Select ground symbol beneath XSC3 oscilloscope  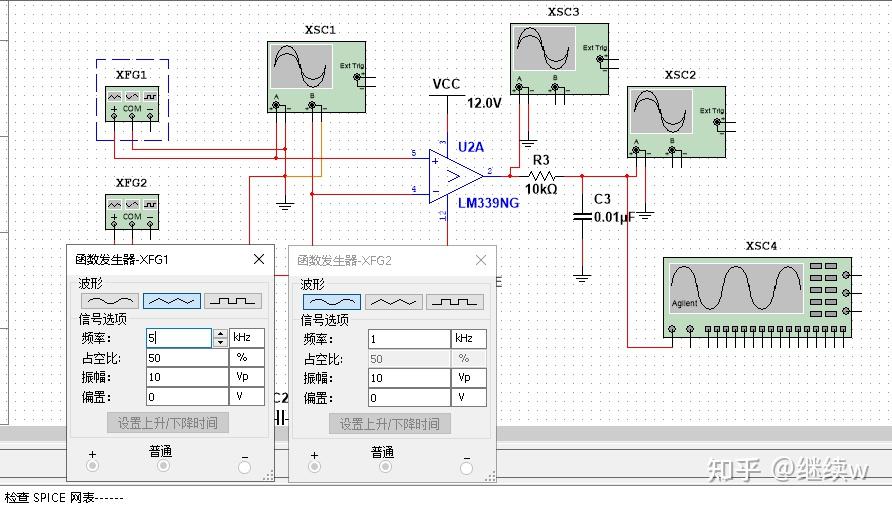528,143
